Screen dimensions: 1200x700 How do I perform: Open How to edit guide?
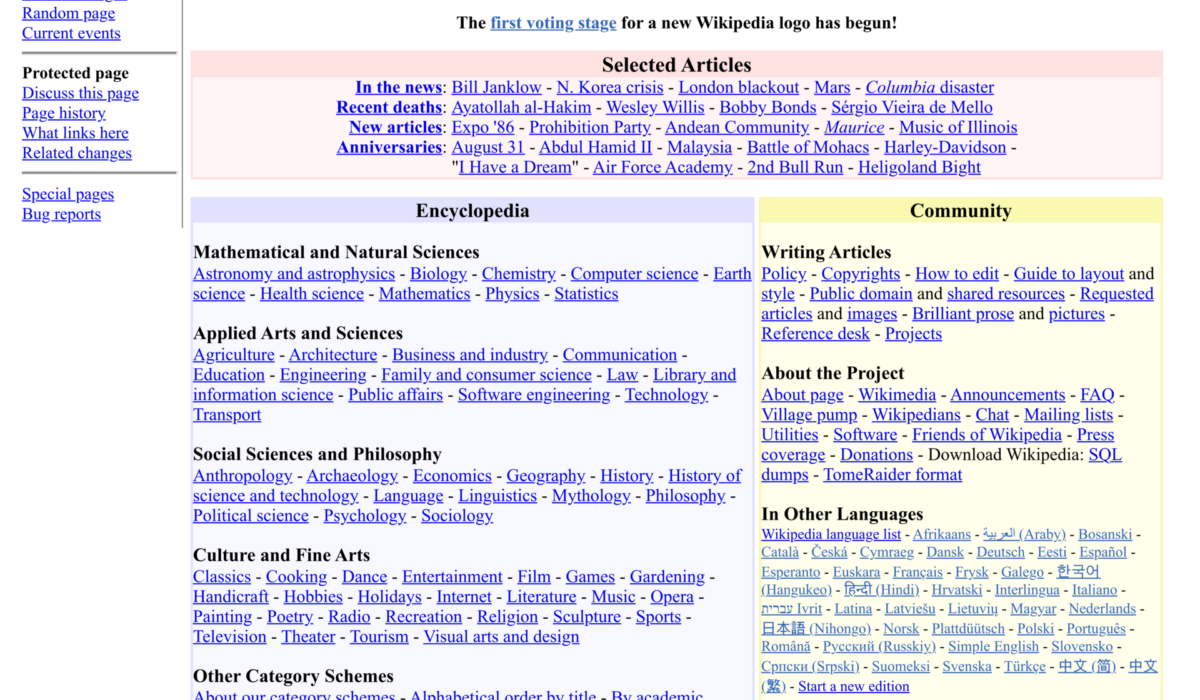click(957, 274)
